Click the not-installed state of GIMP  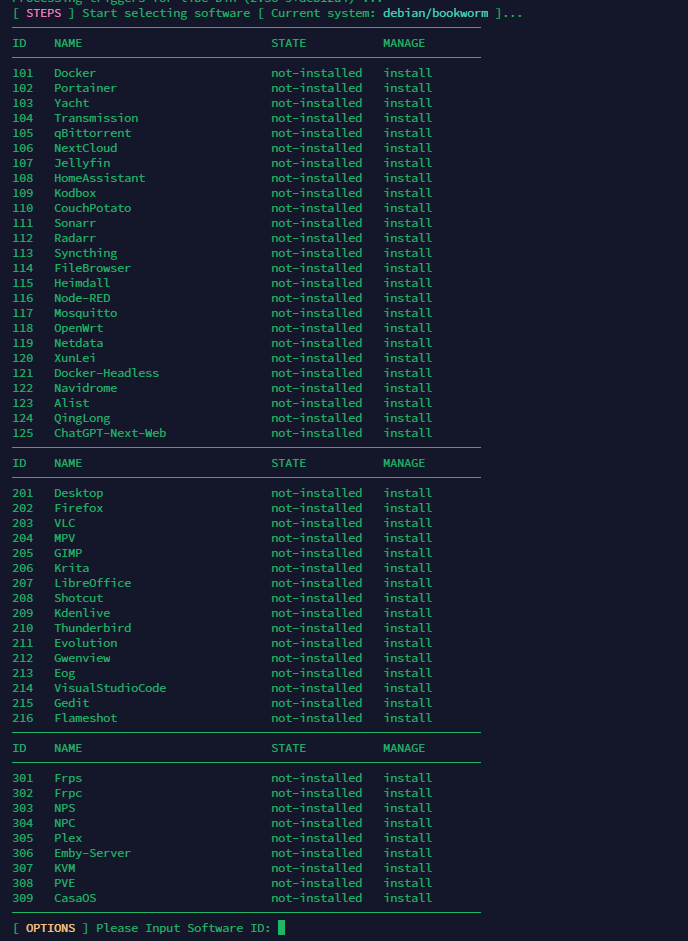click(x=316, y=553)
